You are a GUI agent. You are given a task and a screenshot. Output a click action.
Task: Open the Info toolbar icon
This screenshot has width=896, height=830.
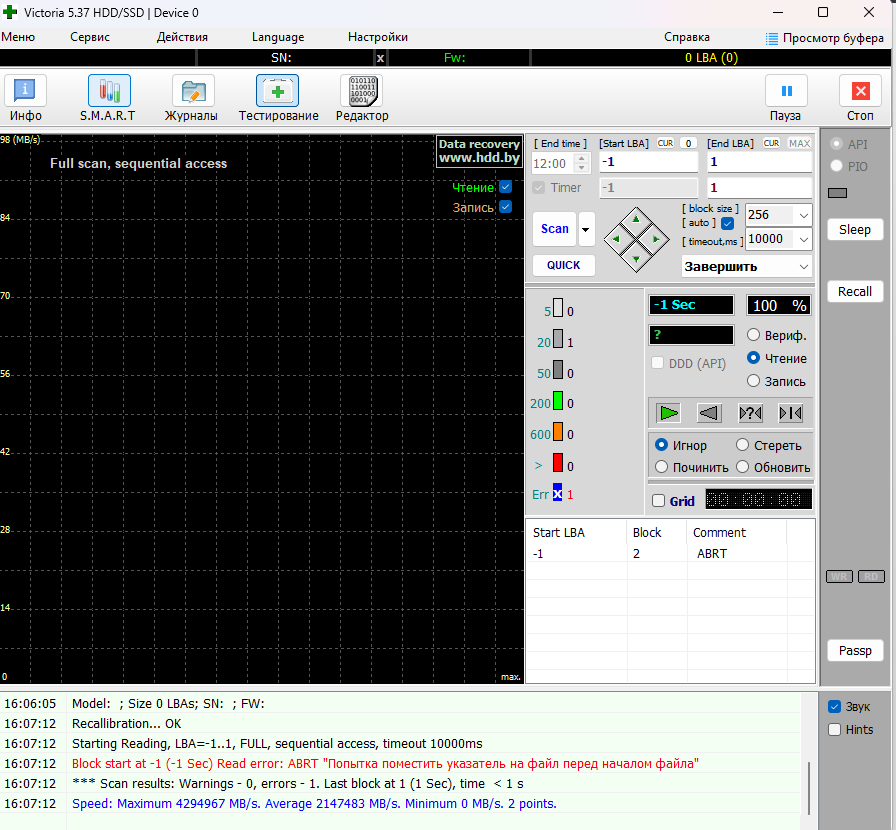click(26, 92)
